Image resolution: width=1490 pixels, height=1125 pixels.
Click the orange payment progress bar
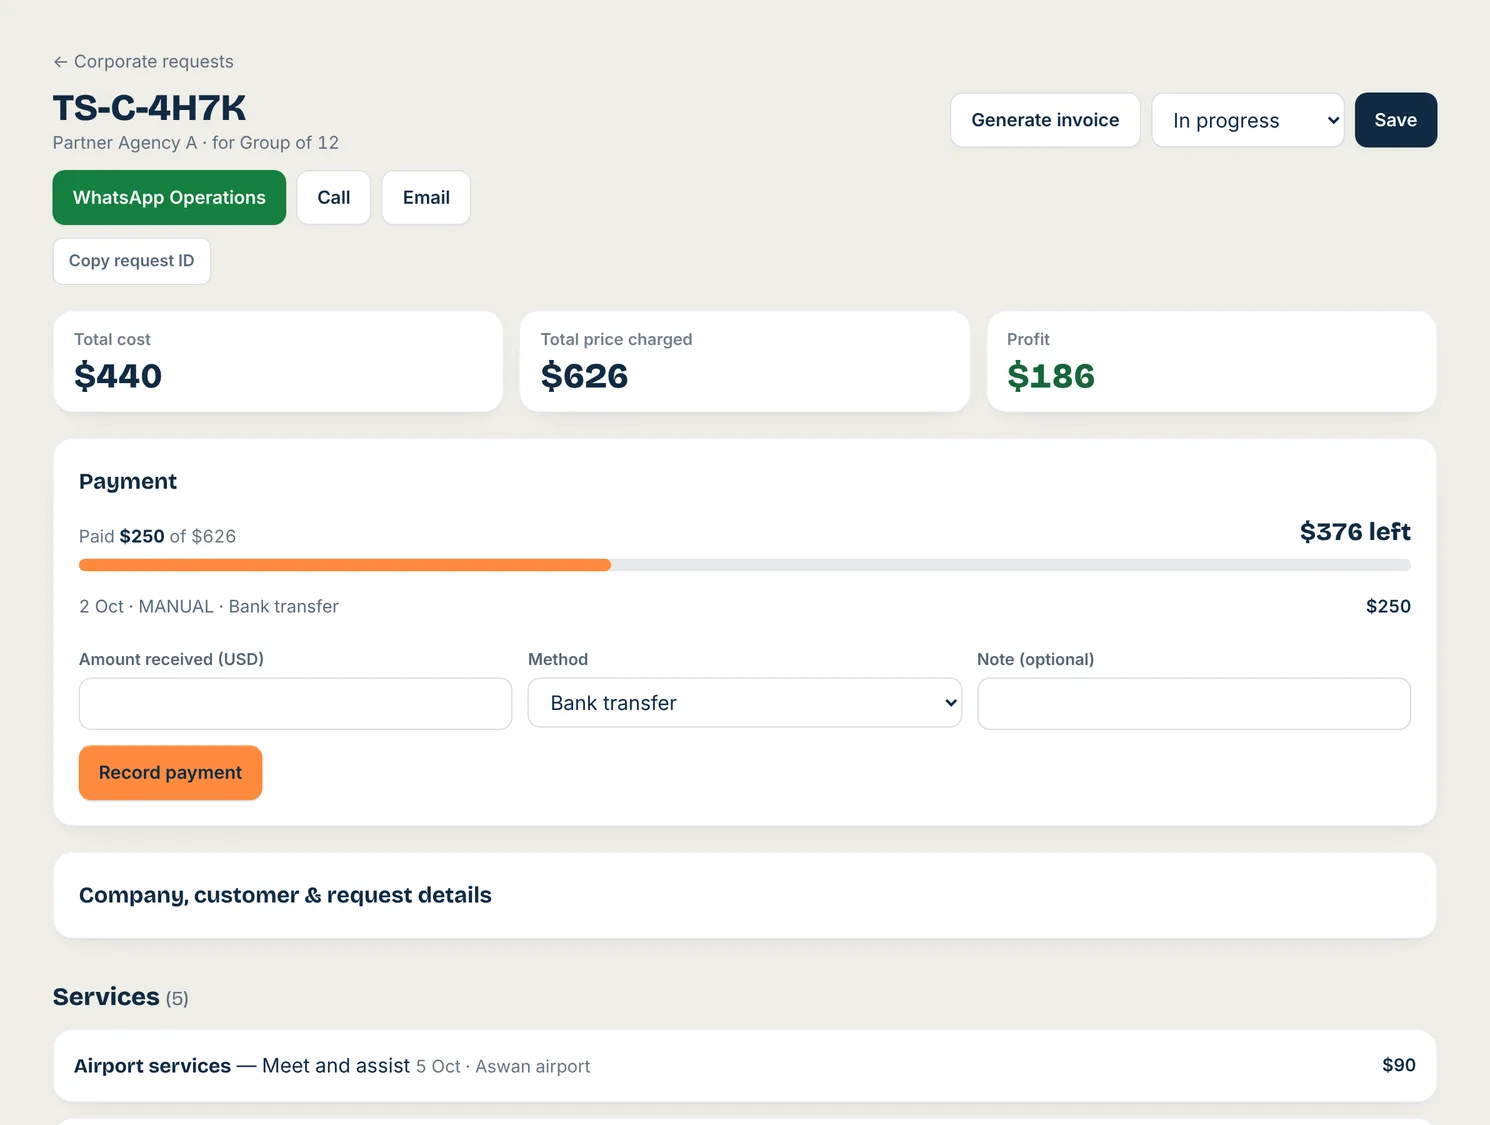tap(345, 565)
